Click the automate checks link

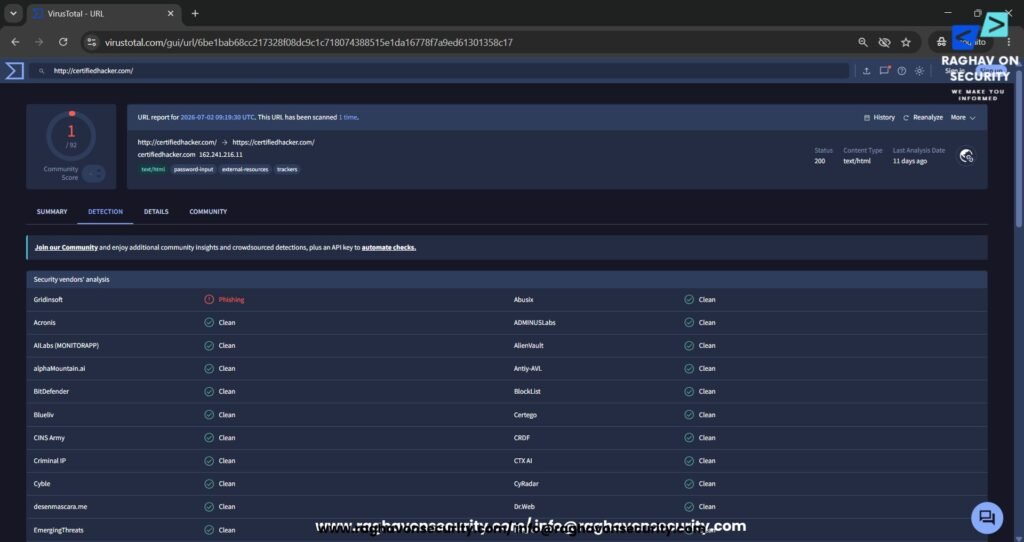pos(389,247)
